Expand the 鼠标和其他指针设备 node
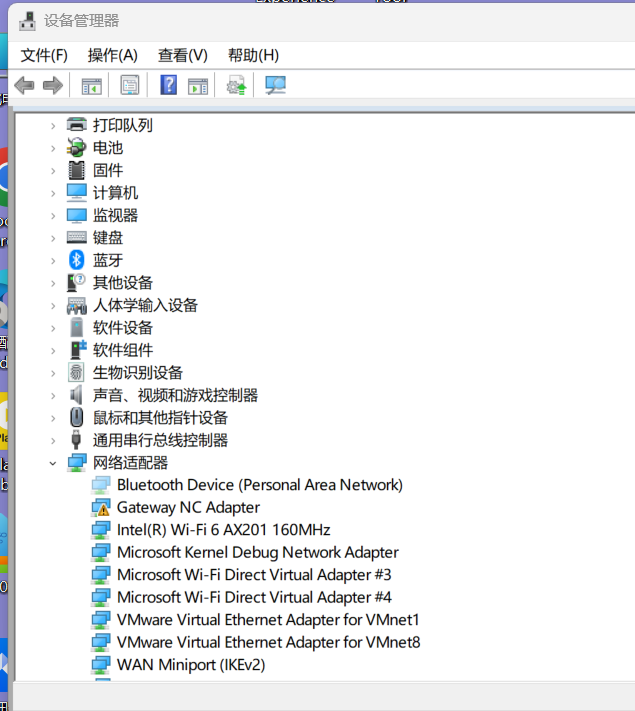The height and width of the screenshot is (711, 635). [x=53, y=419]
